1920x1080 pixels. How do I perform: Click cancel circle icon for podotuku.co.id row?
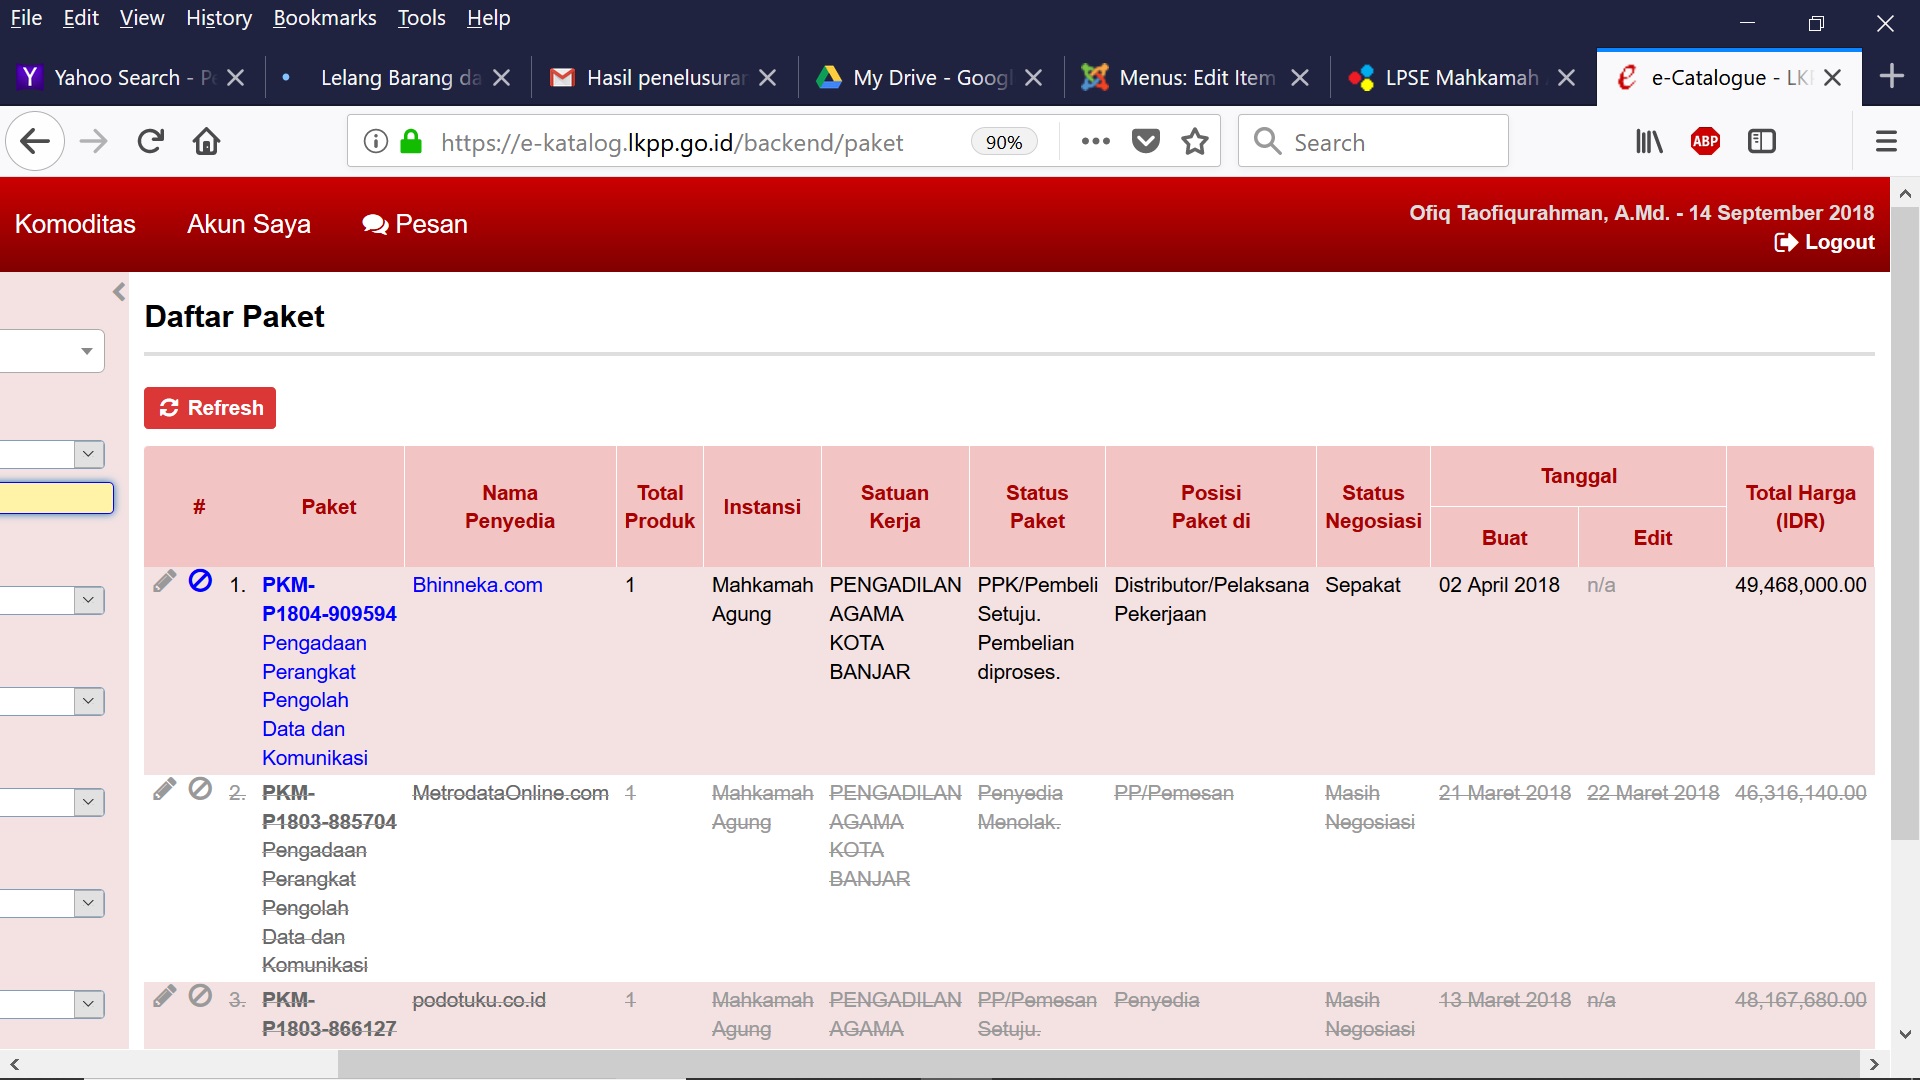pos(200,996)
